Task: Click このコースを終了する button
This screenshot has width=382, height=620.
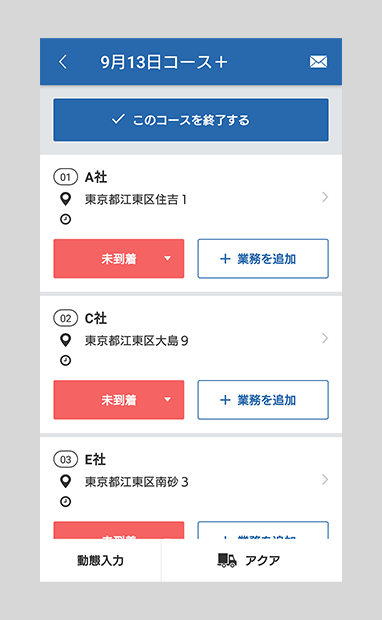Action: 191,120
